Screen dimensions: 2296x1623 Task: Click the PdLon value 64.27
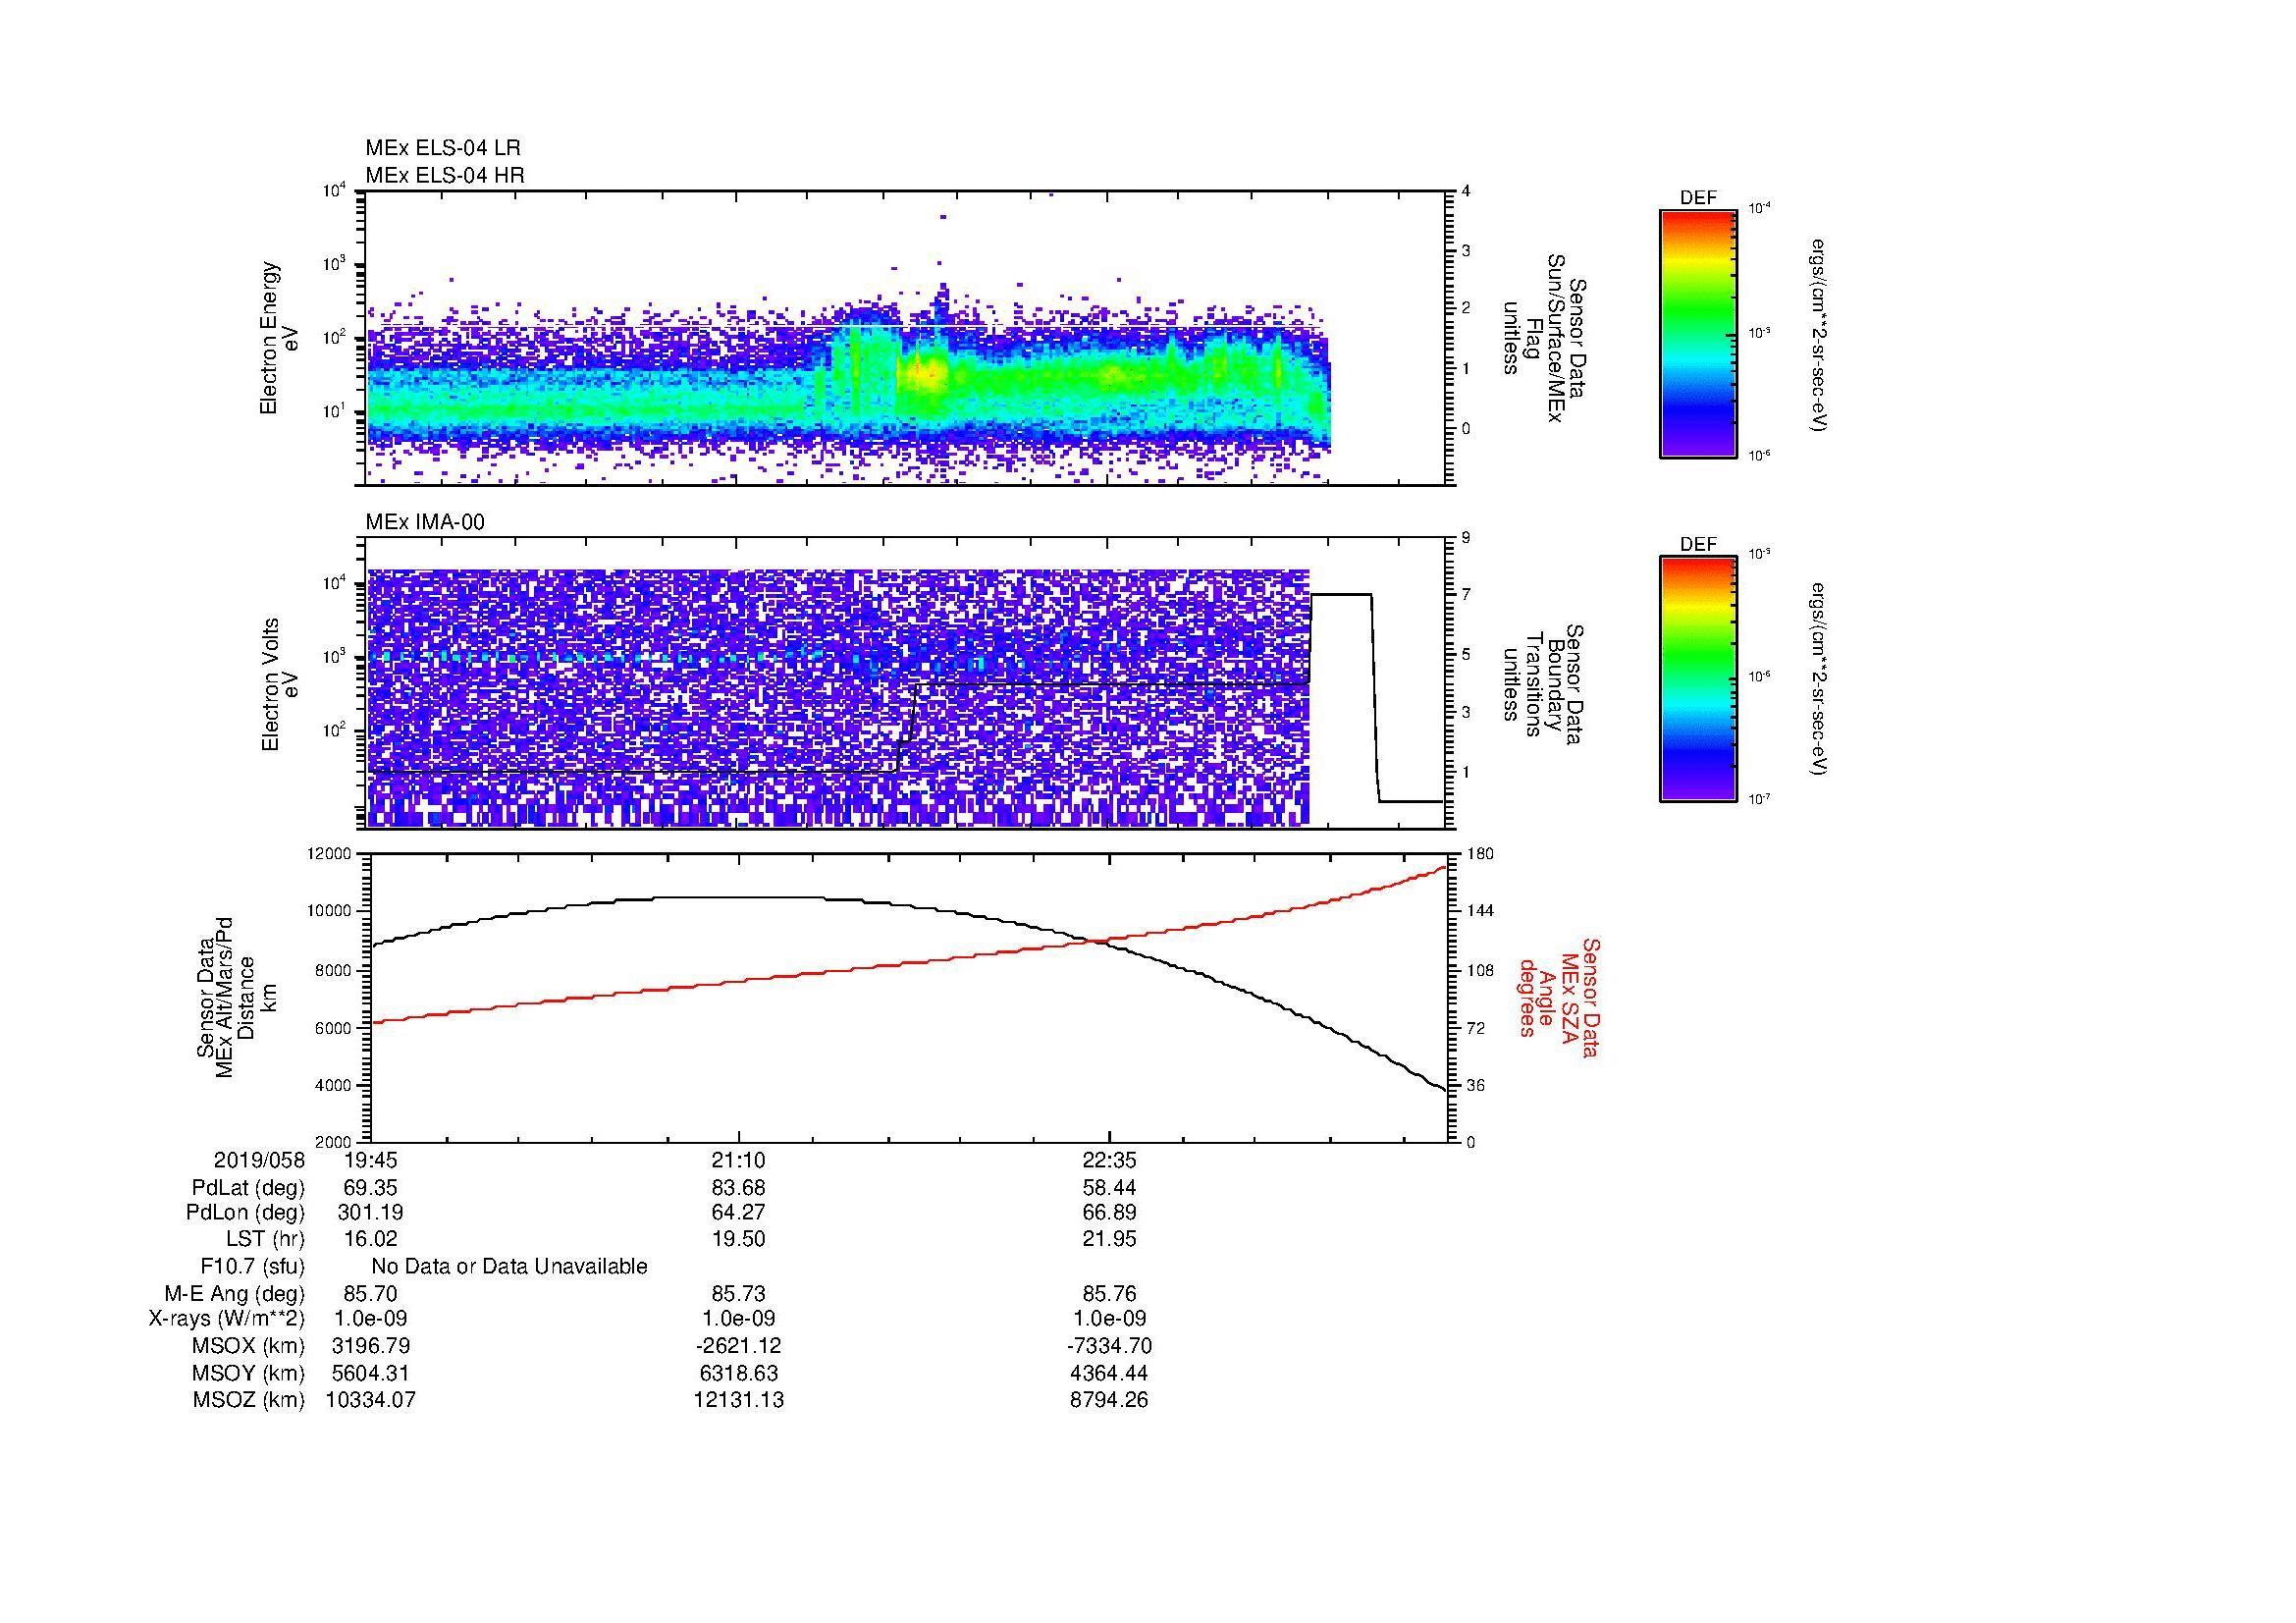tap(739, 1213)
